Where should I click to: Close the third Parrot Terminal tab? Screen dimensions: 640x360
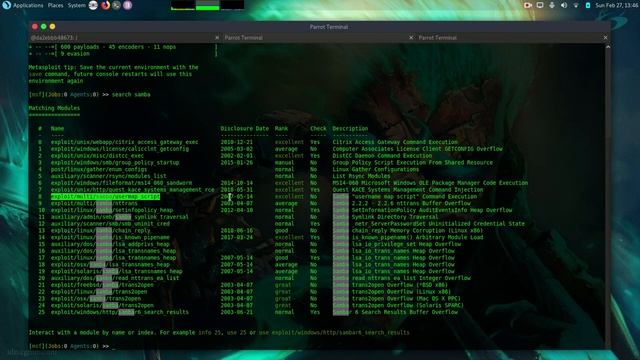click(605, 38)
